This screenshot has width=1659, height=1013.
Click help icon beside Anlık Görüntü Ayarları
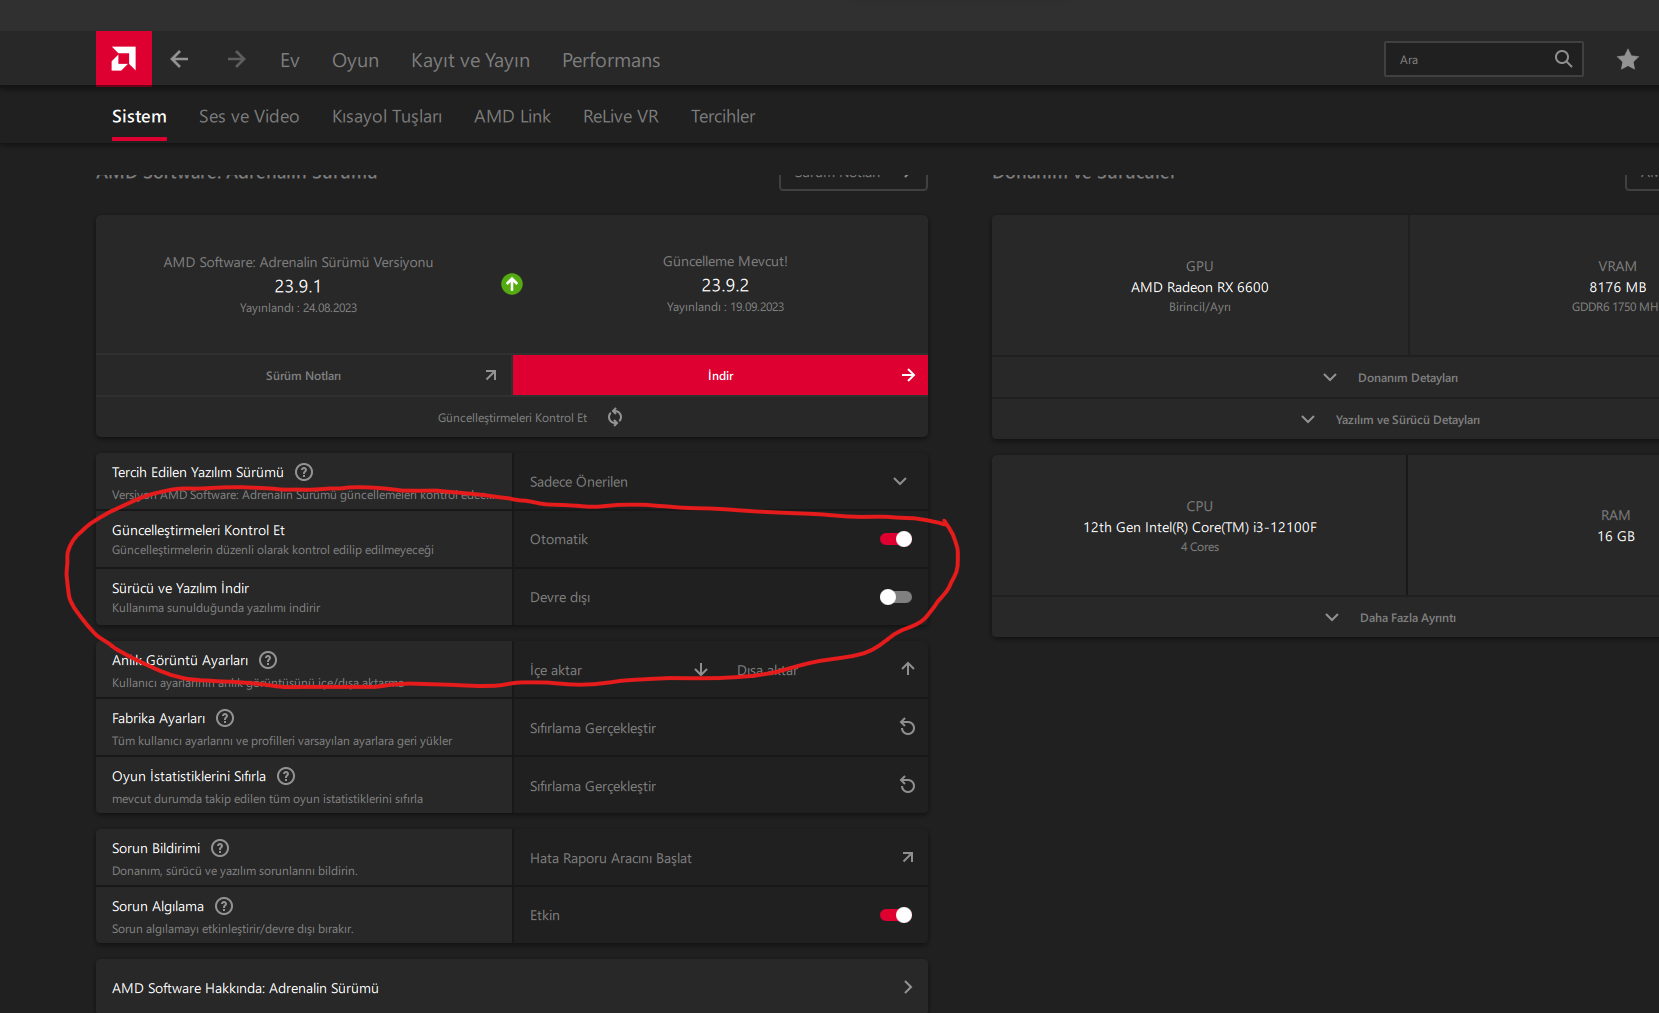point(268,660)
